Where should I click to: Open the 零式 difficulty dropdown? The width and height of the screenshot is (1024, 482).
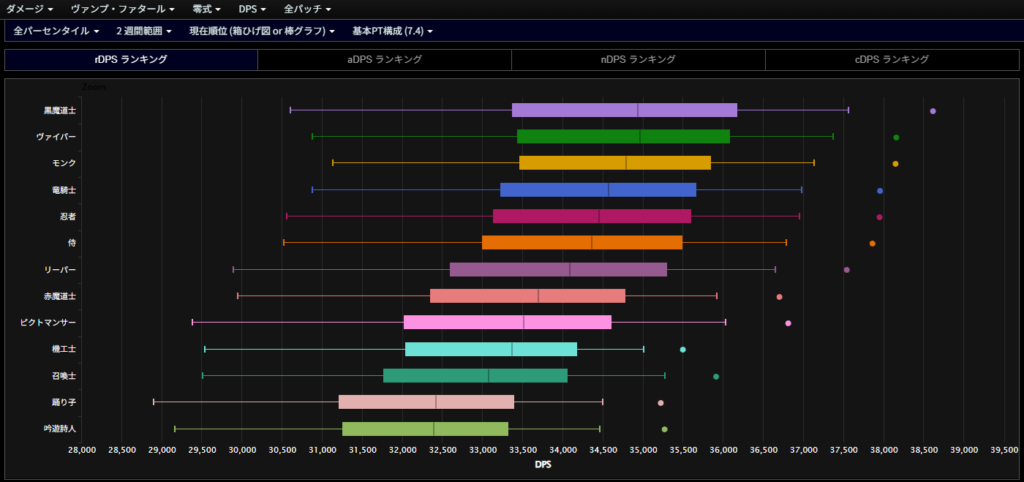(x=208, y=8)
